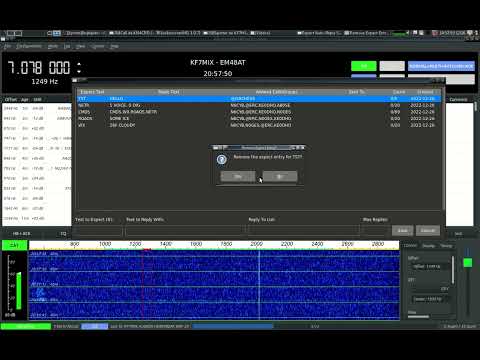Click the Save button in expect dialog
The width and height of the screenshot is (480, 360).
[x=403, y=230]
